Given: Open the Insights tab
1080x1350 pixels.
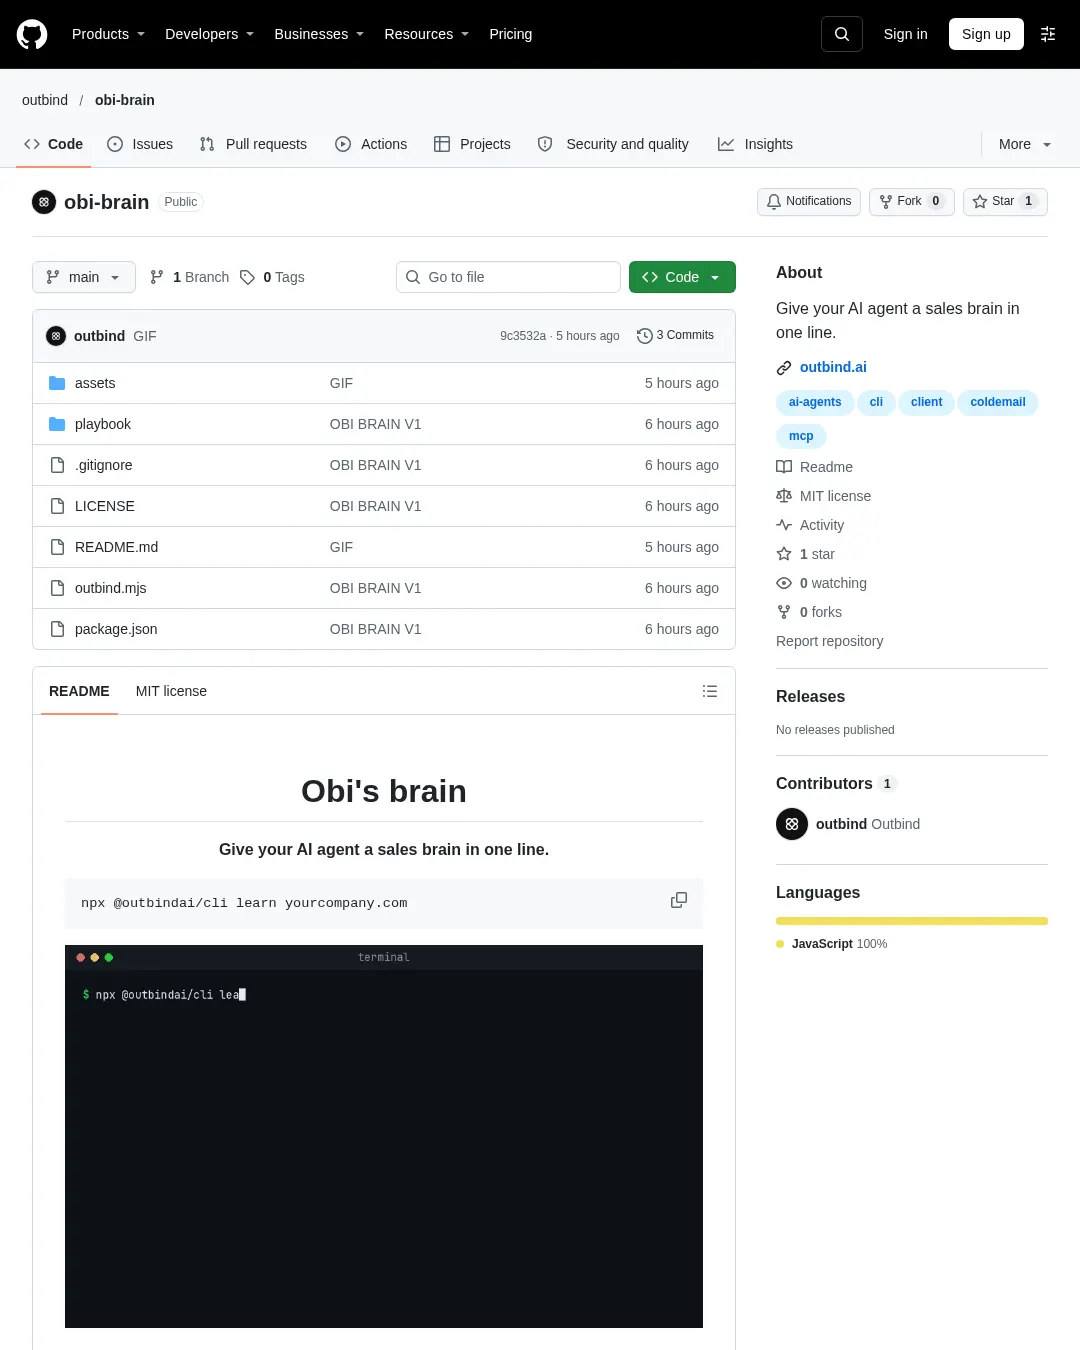Looking at the screenshot, I should tap(755, 144).
